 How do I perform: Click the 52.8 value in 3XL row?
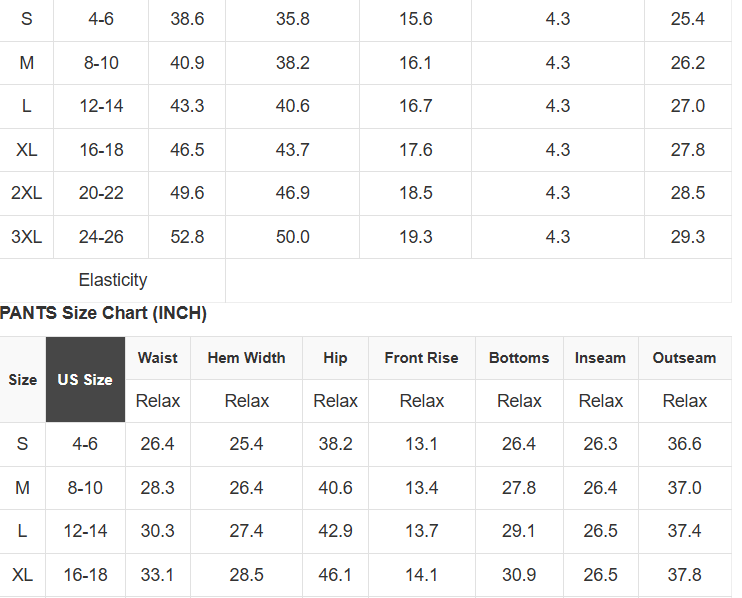(187, 237)
